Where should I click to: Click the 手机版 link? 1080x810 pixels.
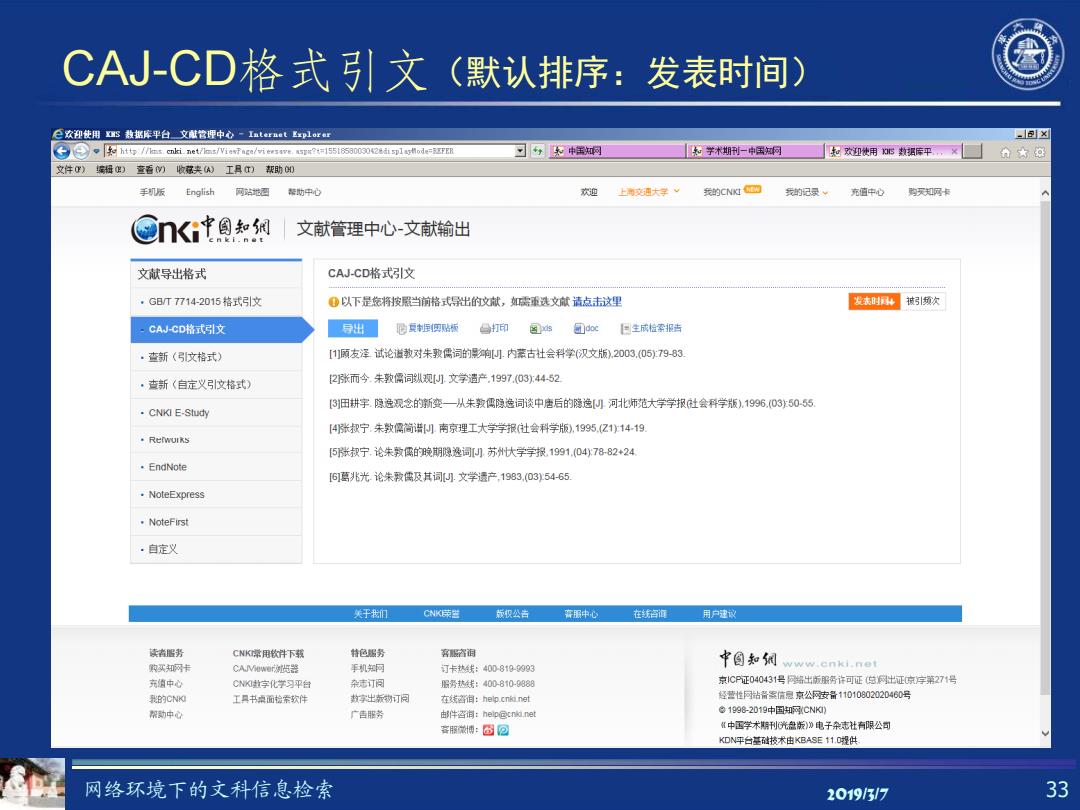tap(152, 192)
